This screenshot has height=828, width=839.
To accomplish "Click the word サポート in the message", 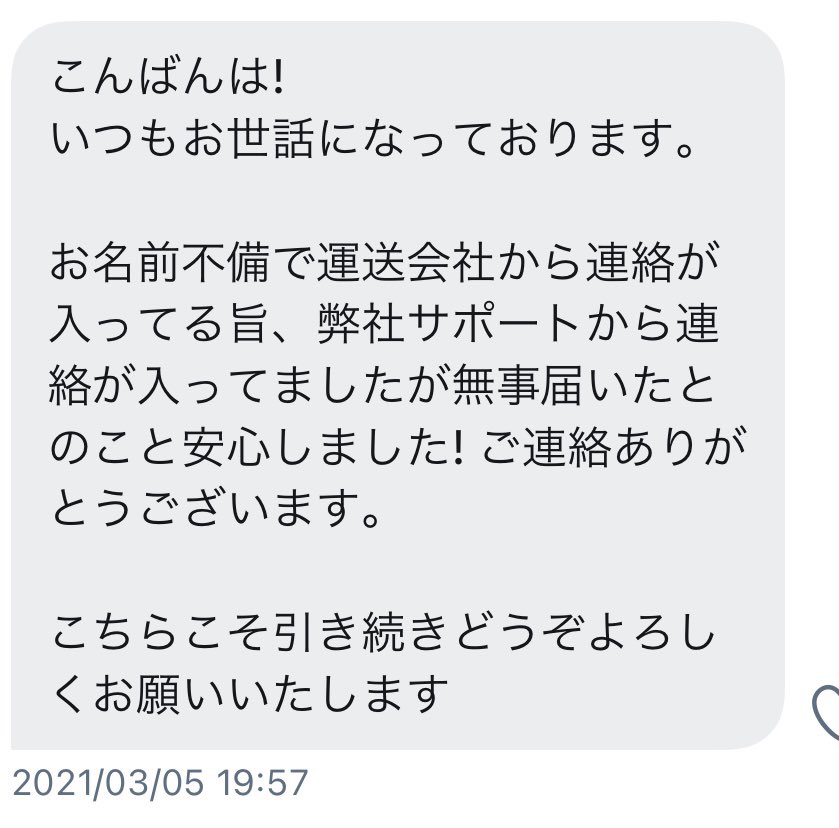I will [x=494, y=324].
